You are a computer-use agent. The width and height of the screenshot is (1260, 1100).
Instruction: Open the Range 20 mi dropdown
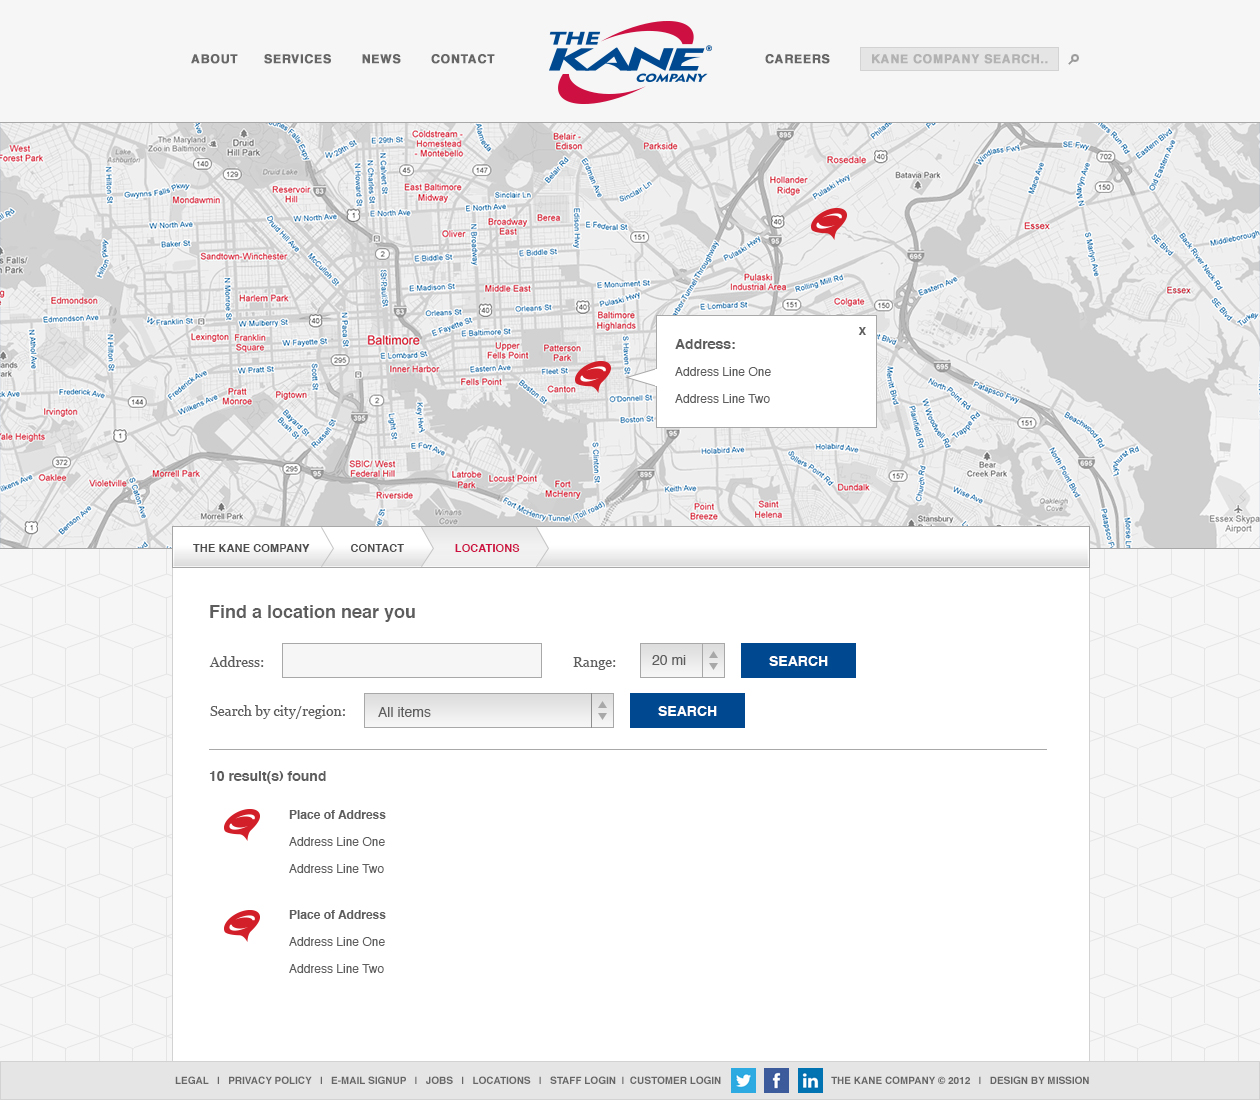682,661
